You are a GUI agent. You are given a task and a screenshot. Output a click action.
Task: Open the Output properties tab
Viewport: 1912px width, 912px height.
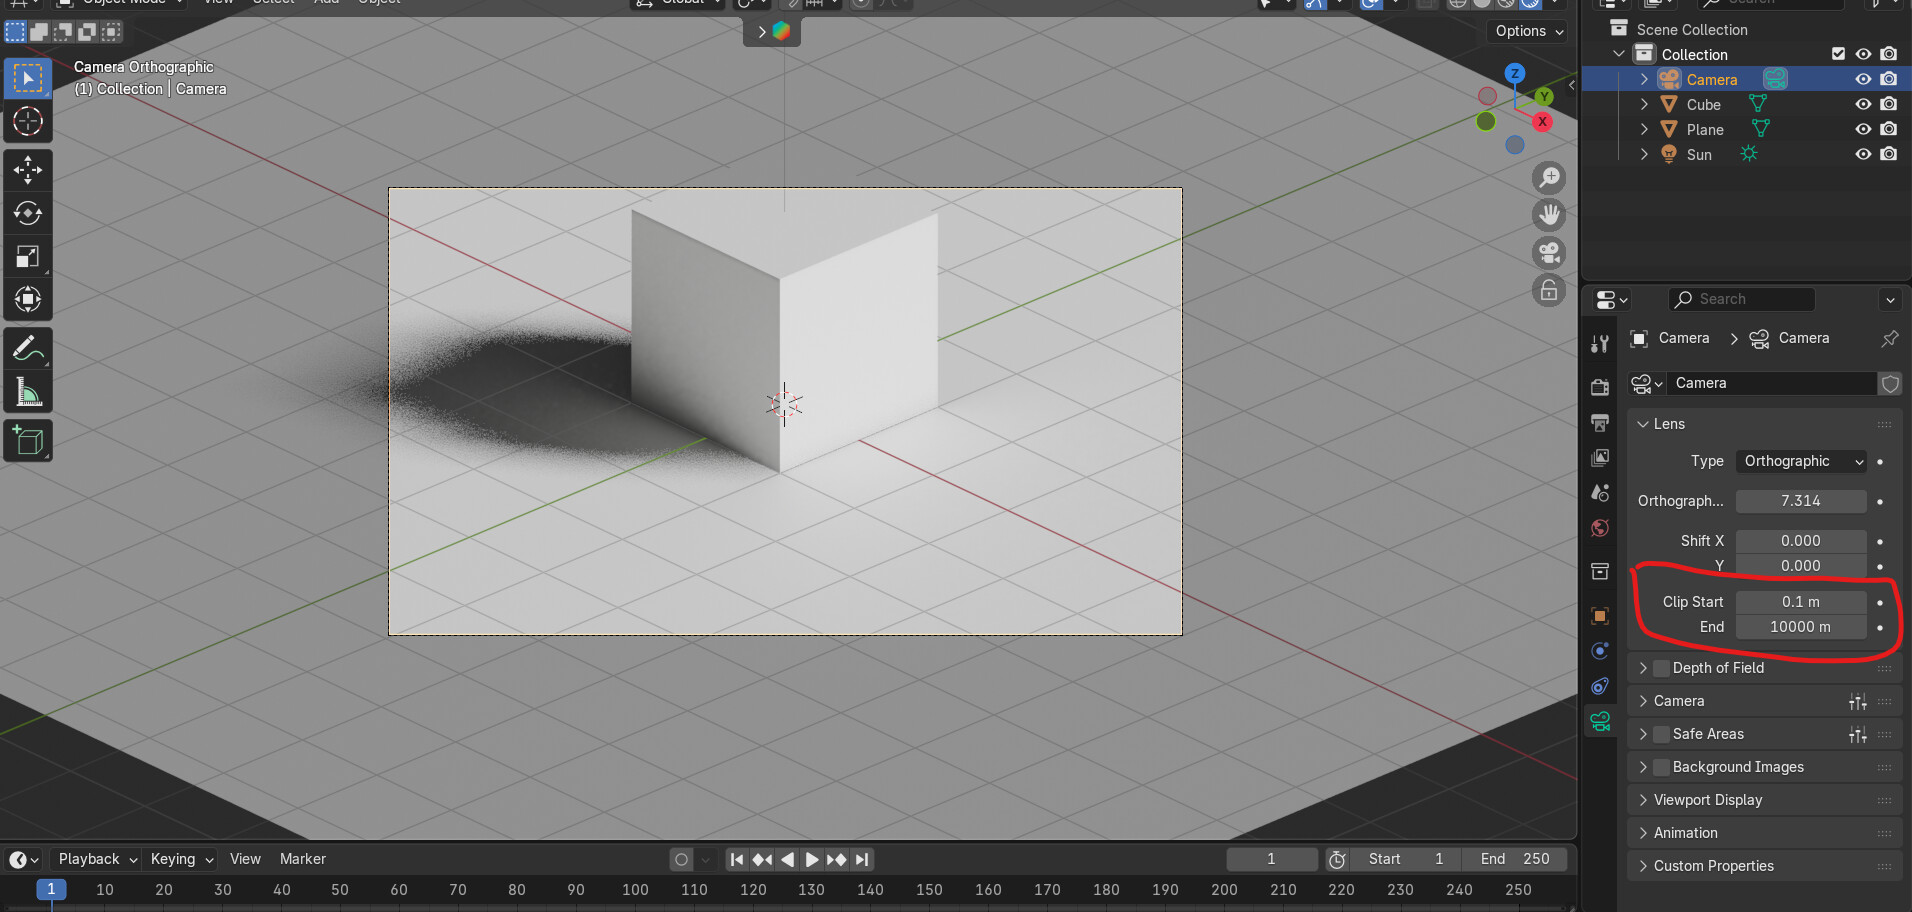click(x=1600, y=423)
